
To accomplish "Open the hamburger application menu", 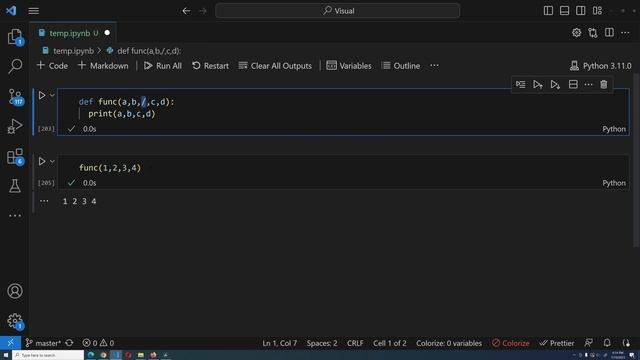I will tap(33, 11).
